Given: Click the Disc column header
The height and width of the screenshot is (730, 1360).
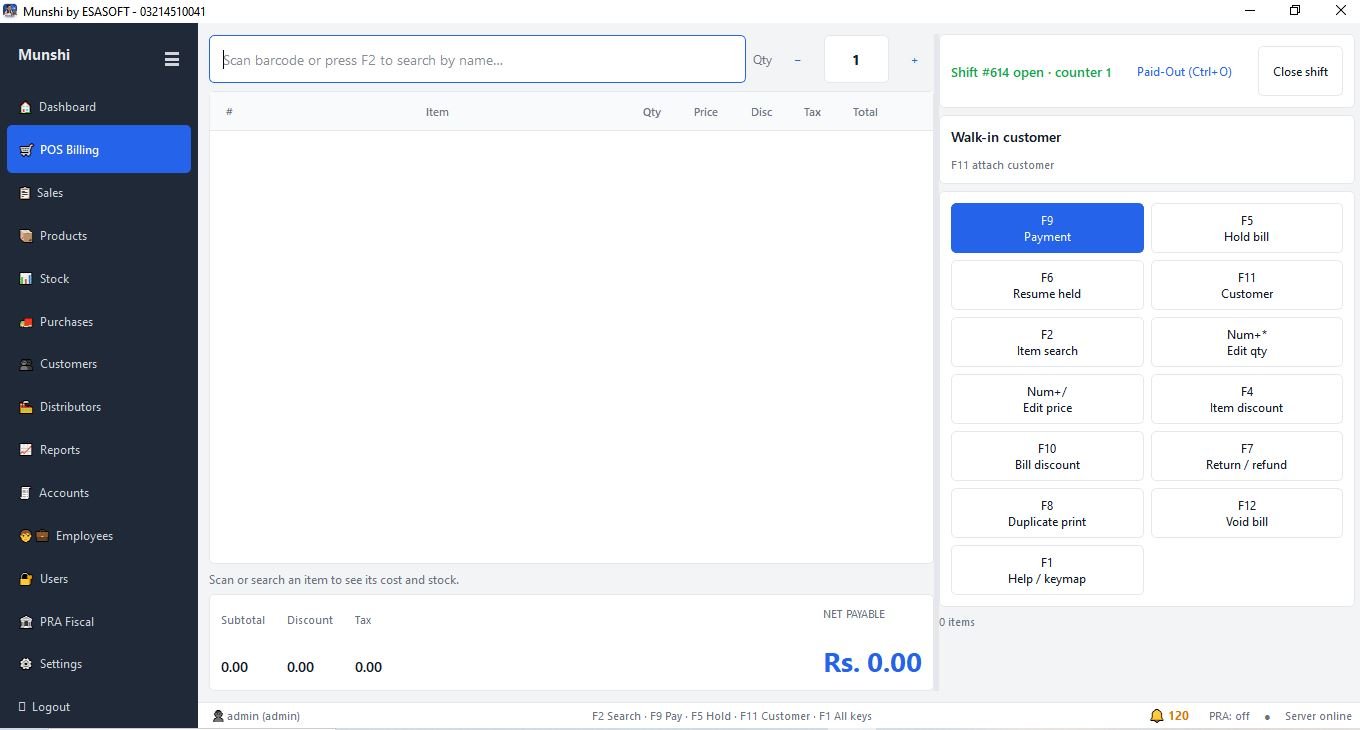Looking at the screenshot, I should pos(761,112).
